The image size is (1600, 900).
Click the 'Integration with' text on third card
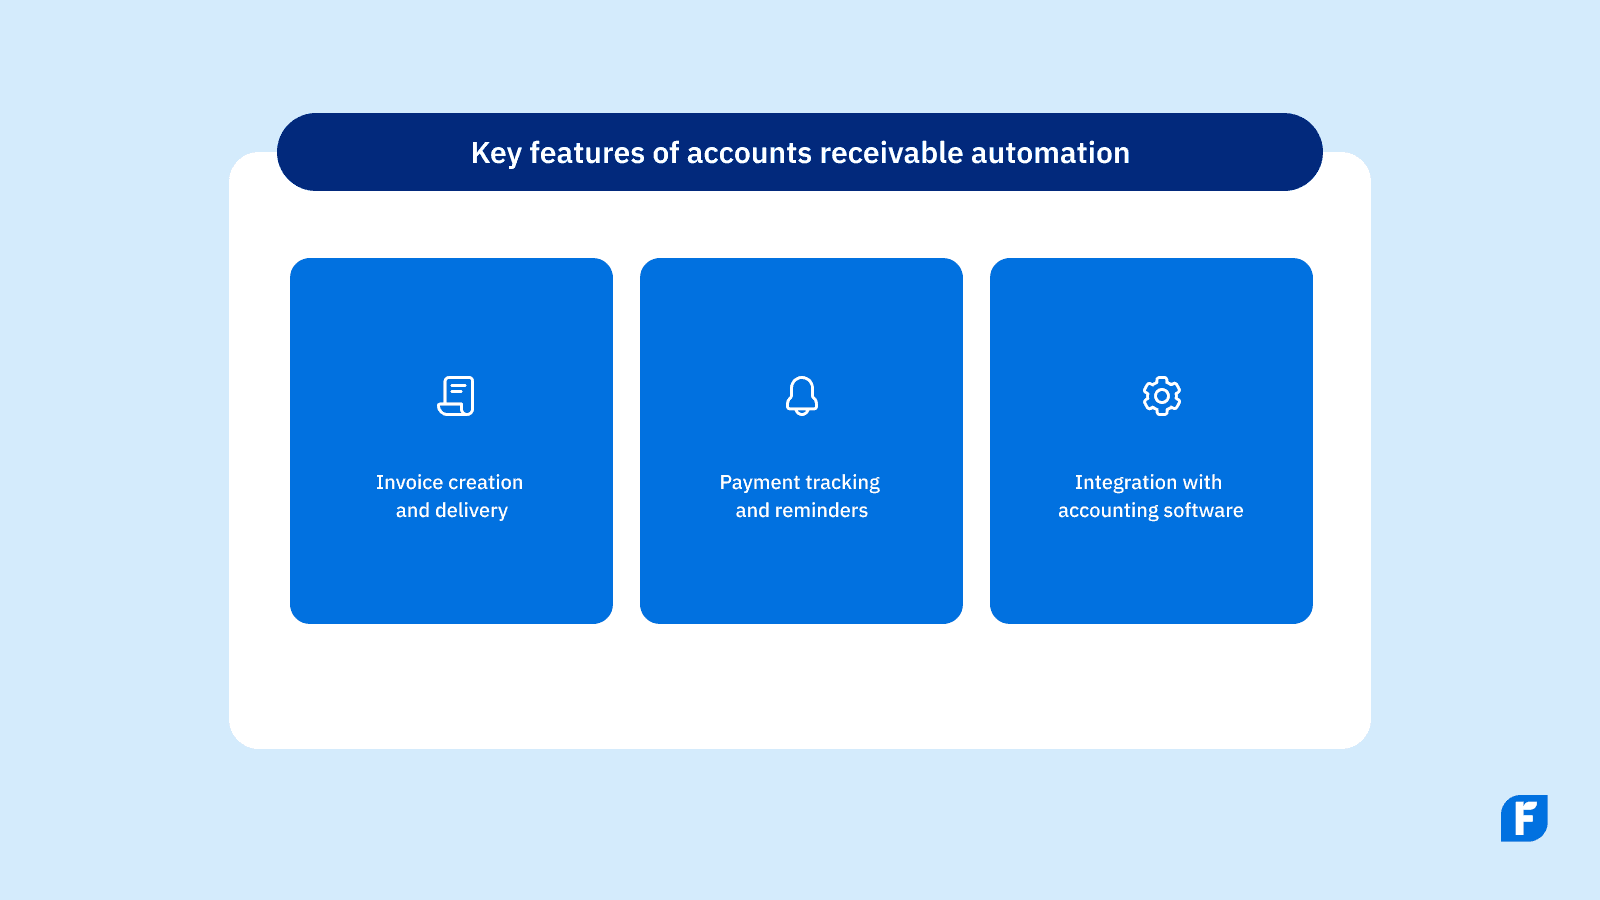point(1148,482)
